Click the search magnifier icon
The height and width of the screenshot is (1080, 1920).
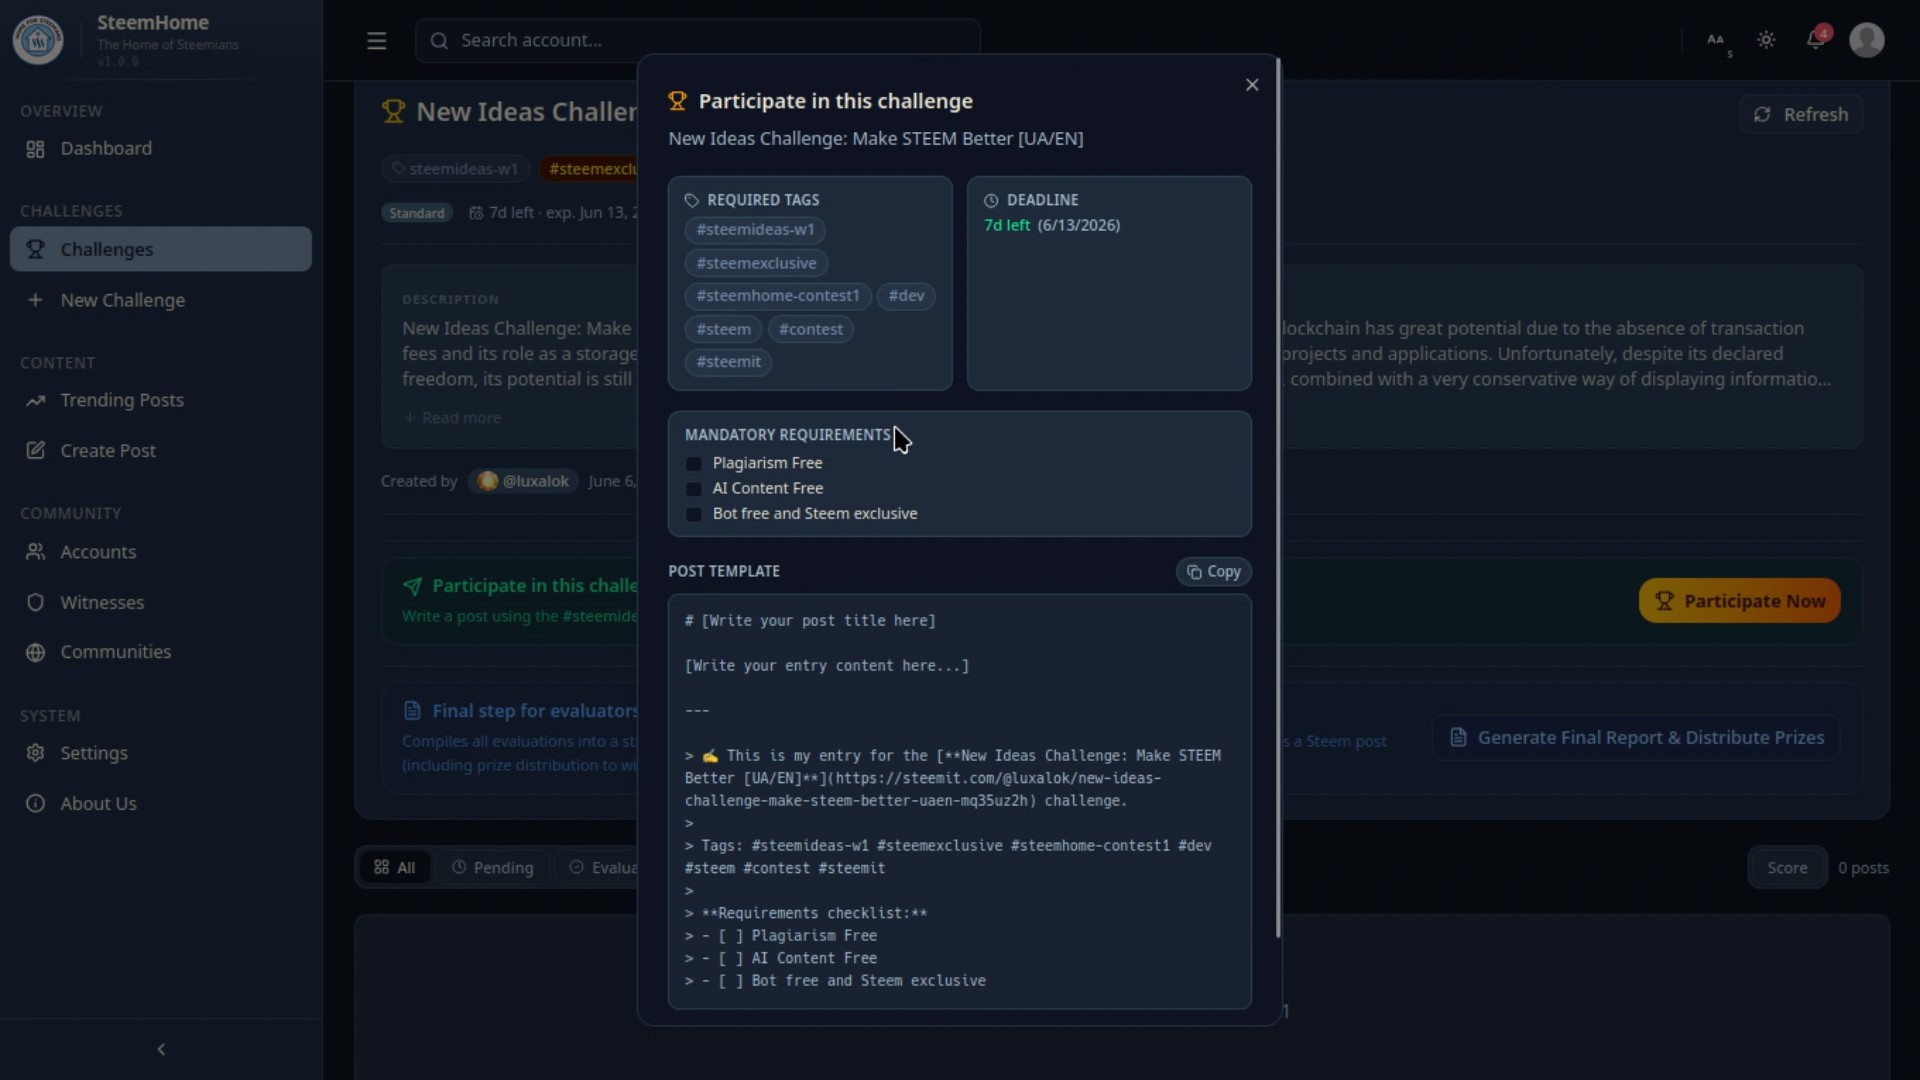coord(439,41)
